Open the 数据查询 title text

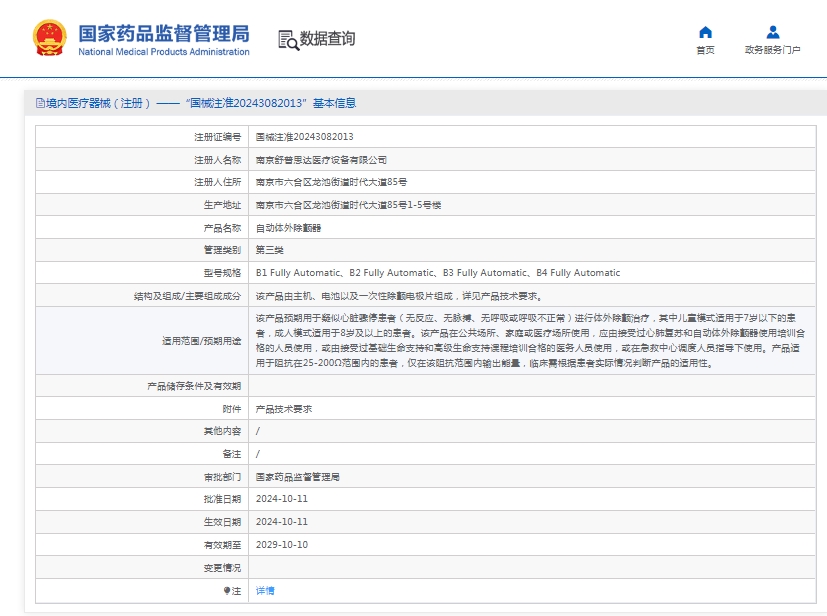click(x=328, y=39)
